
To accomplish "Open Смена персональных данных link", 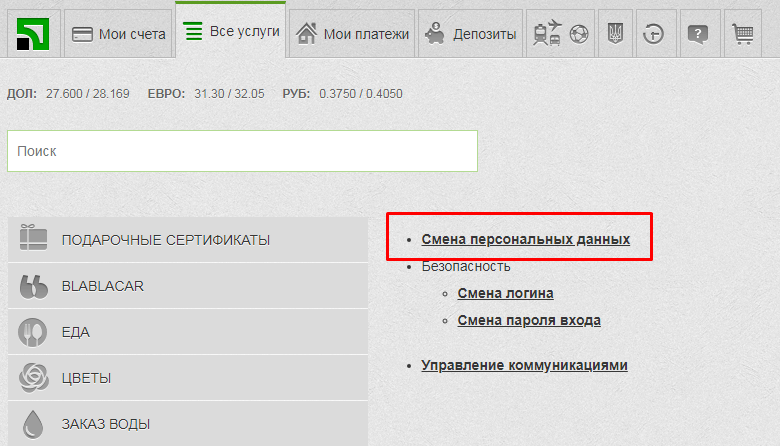I will [x=525, y=240].
